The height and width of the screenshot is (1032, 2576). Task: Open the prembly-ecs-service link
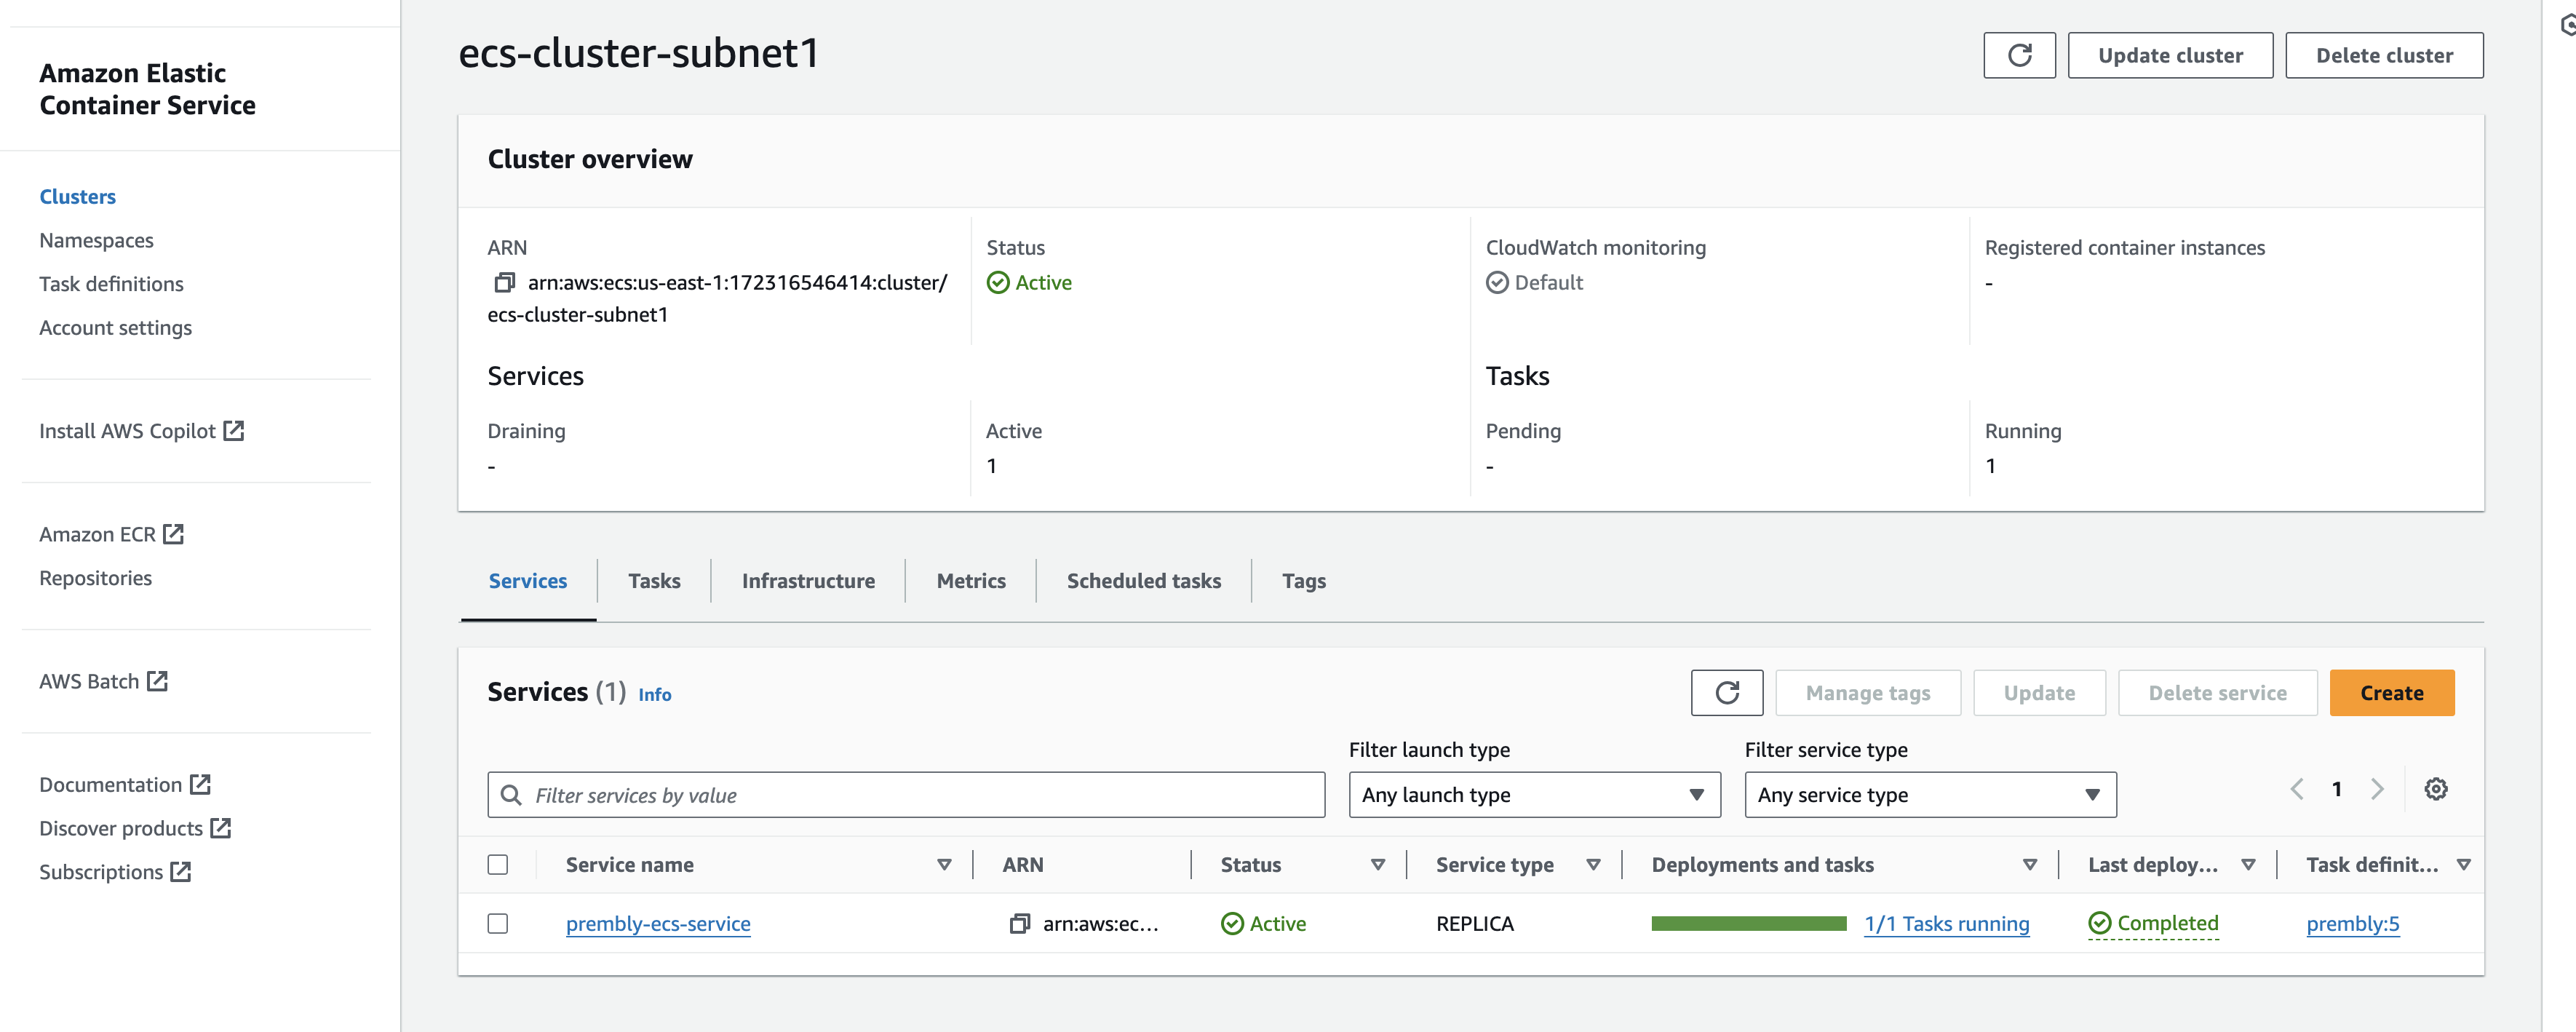tap(658, 924)
